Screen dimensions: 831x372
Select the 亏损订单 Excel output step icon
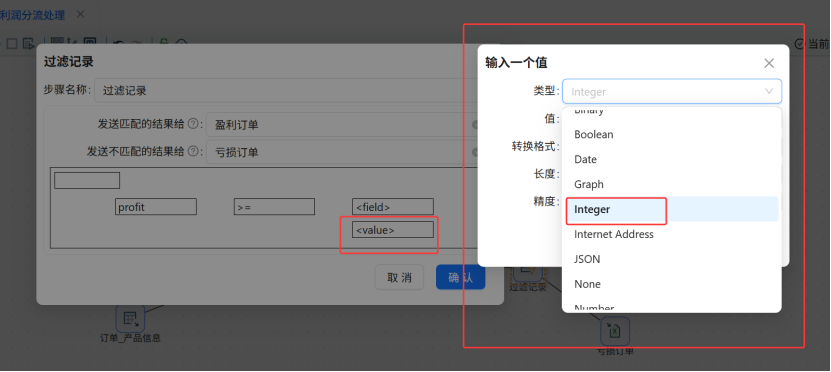(615, 331)
